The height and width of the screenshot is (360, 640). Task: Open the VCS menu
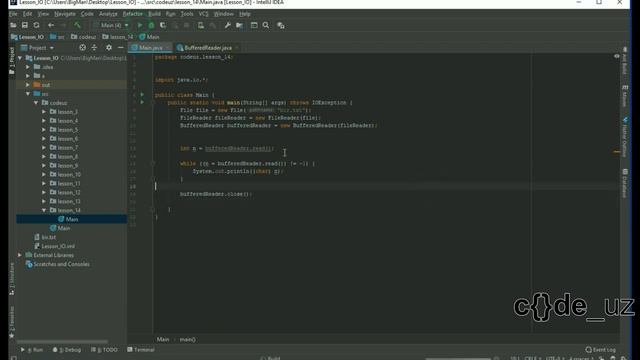pos(203,14)
